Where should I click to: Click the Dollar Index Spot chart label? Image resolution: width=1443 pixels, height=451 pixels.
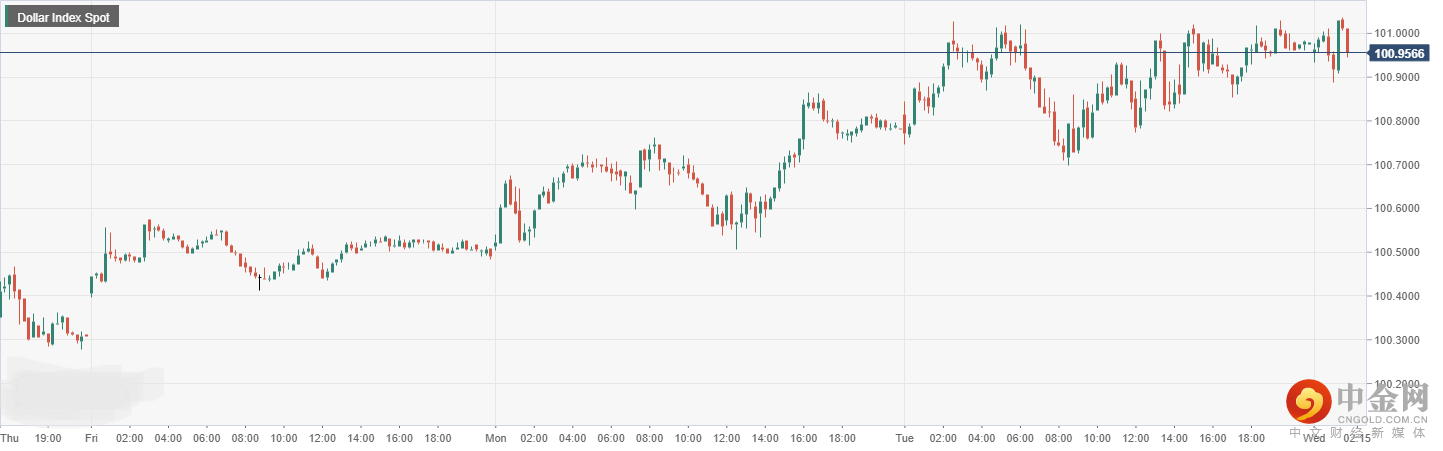click(x=62, y=17)
